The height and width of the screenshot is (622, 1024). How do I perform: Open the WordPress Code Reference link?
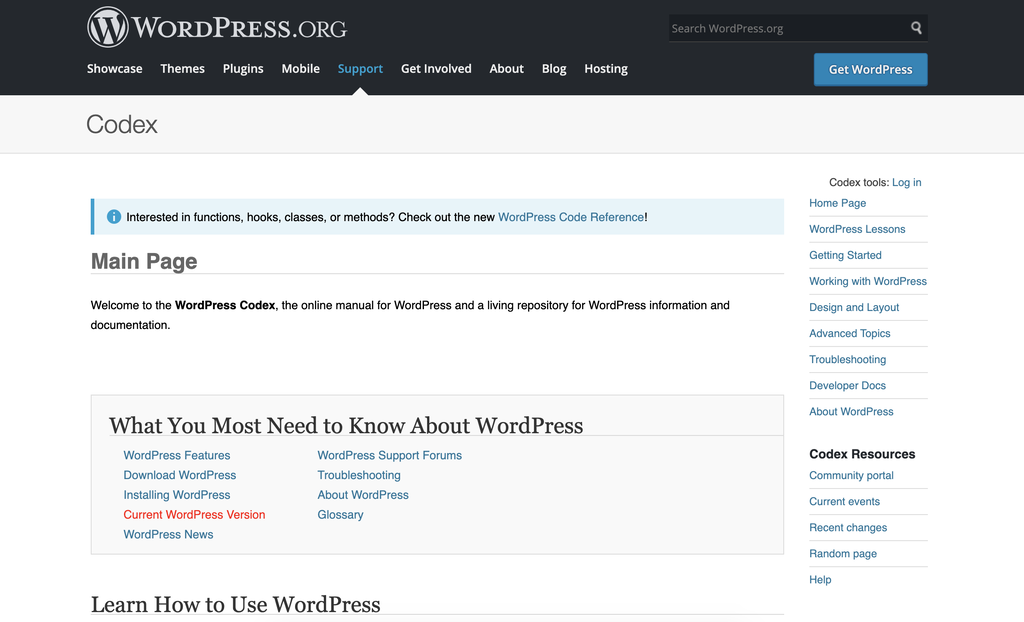pyautogui.click(x=571, y=217)
